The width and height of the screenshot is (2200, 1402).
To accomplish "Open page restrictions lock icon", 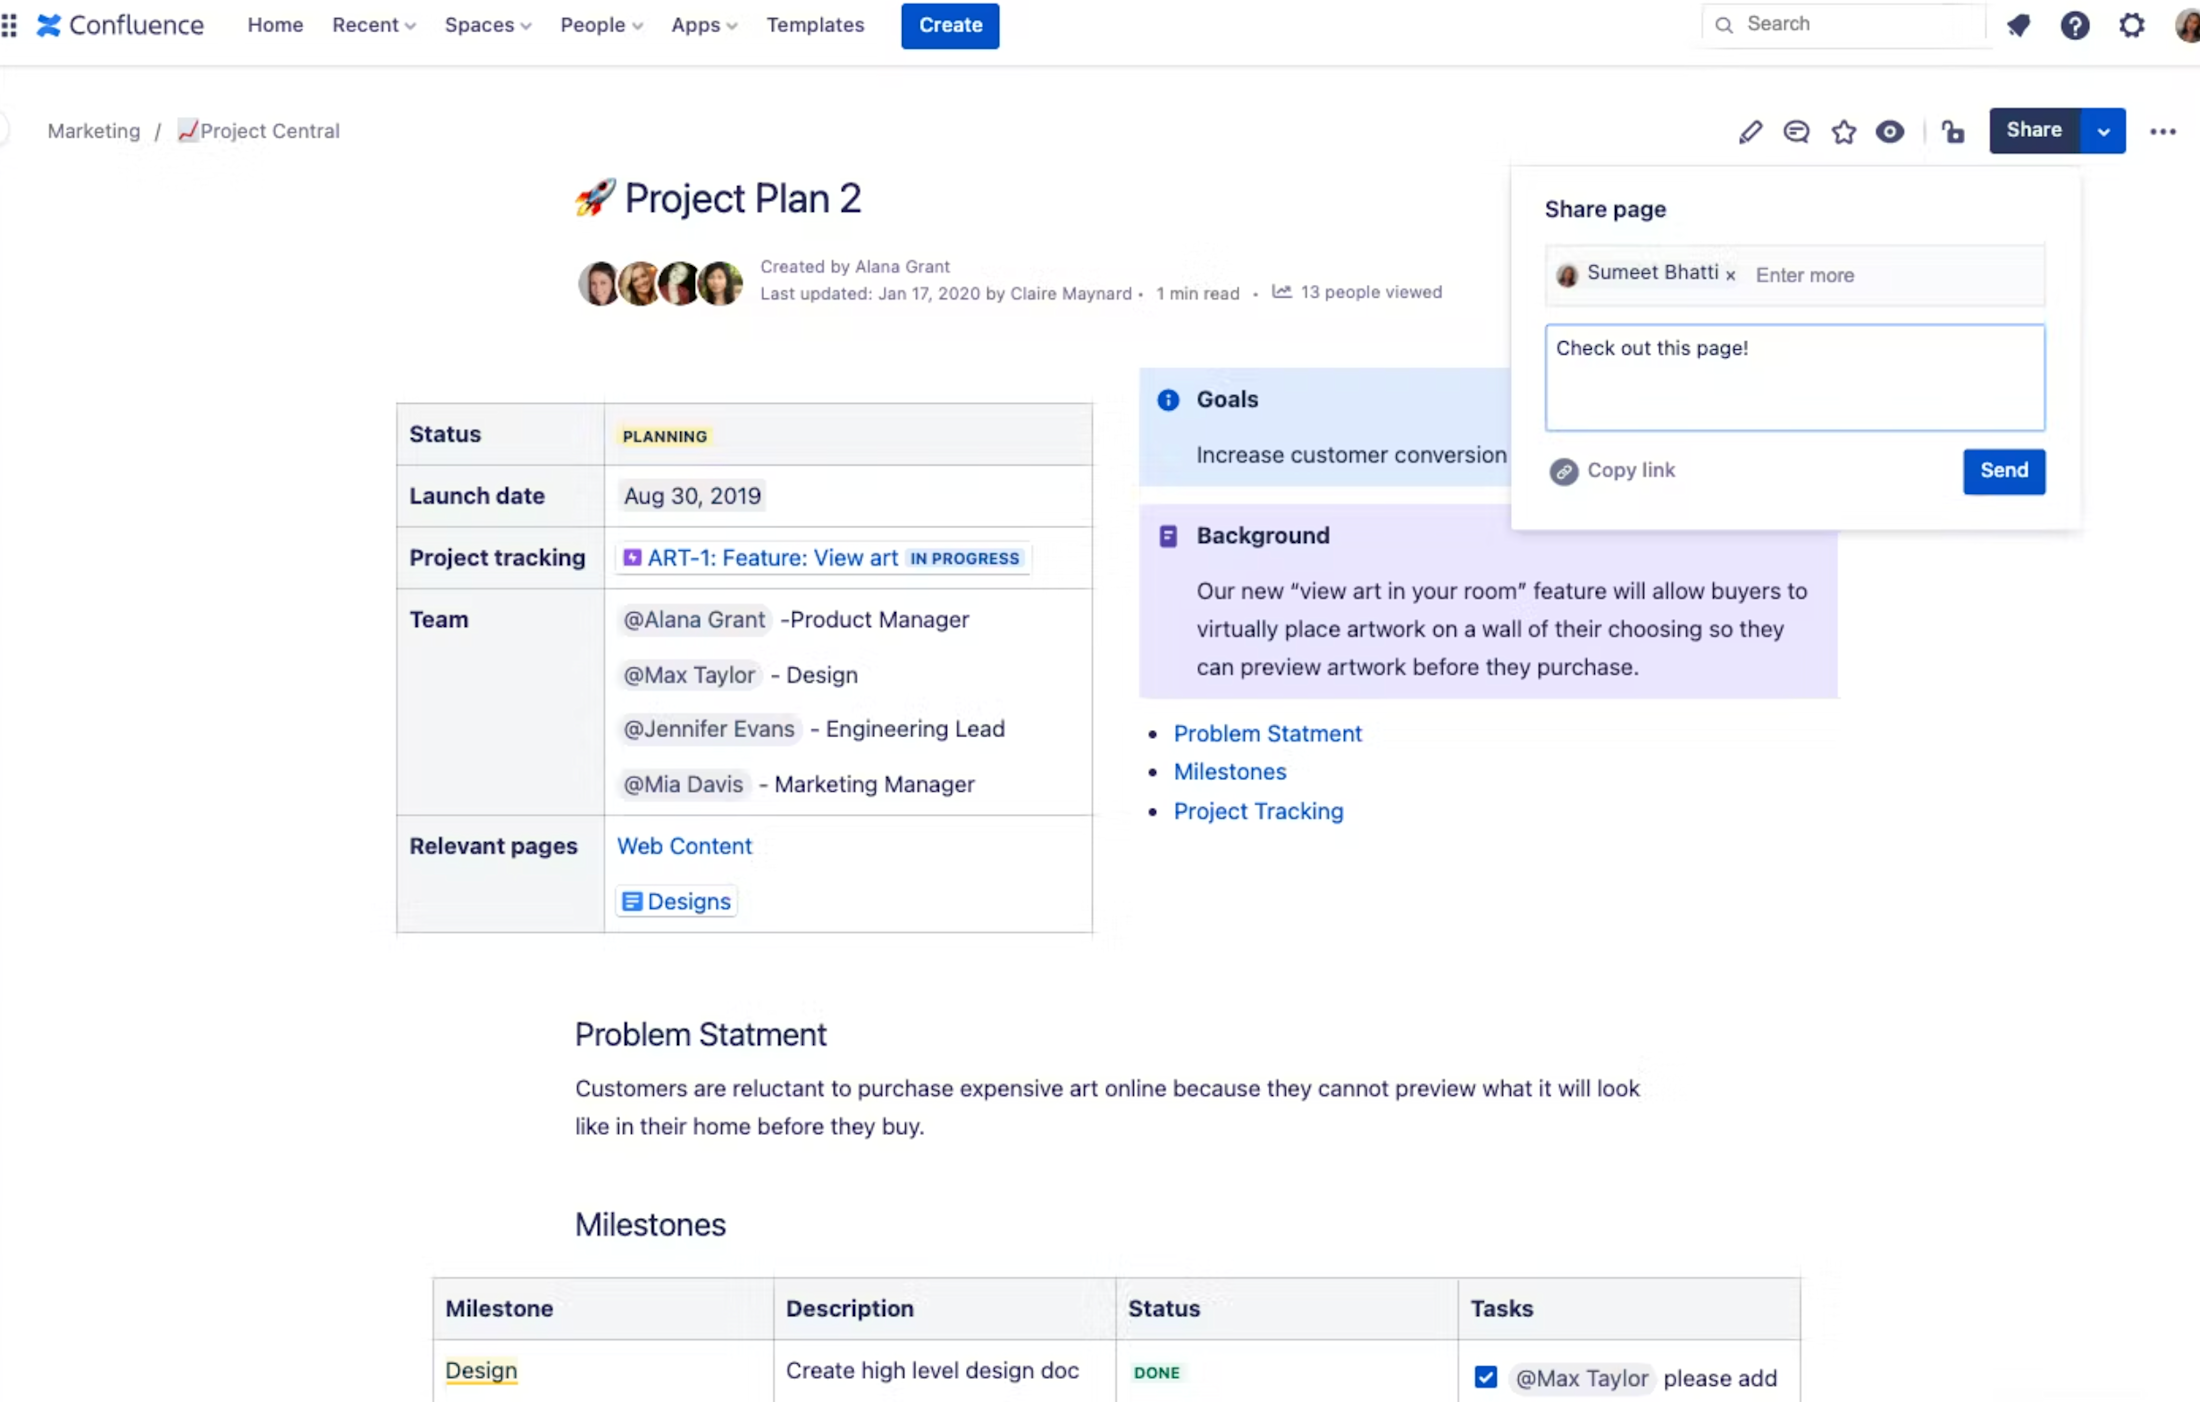I will pyautogui.click(x=1953, y=131).
